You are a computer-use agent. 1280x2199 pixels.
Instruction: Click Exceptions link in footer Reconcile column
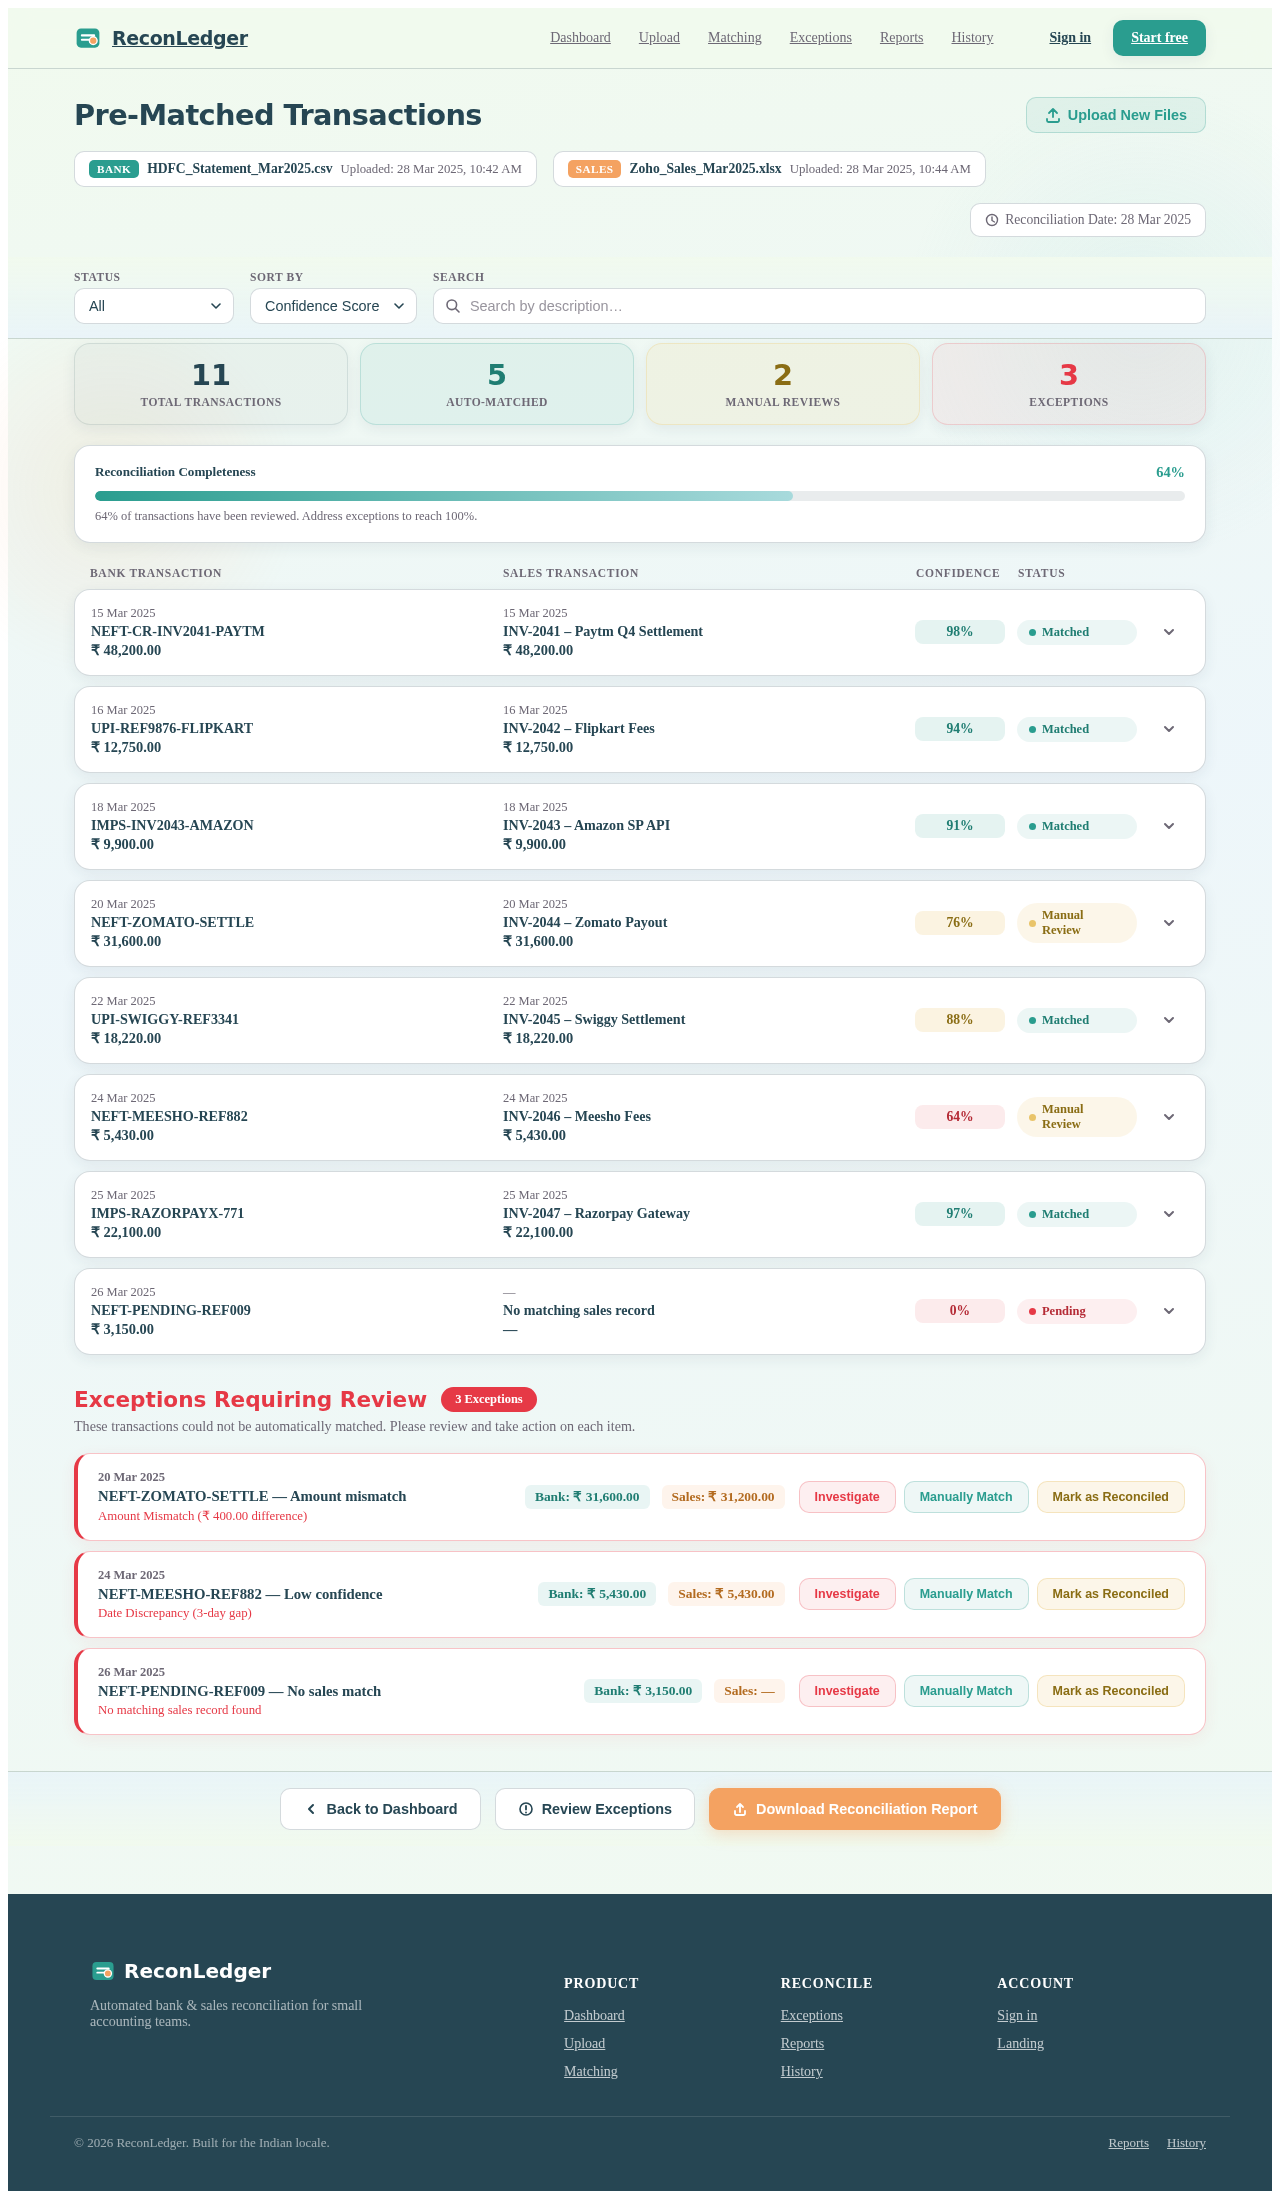[812, 2015]
